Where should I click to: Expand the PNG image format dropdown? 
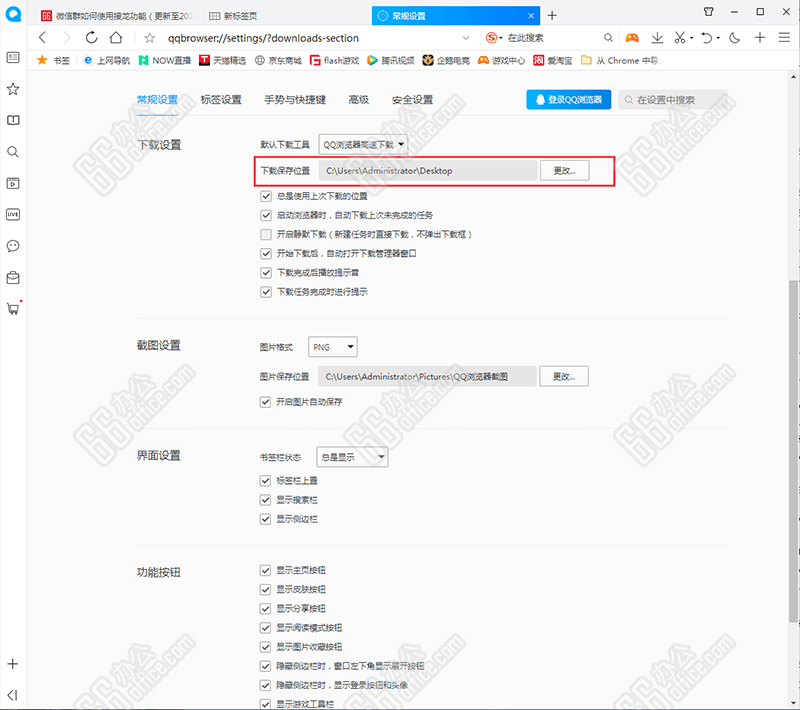[x=332, y=347]
